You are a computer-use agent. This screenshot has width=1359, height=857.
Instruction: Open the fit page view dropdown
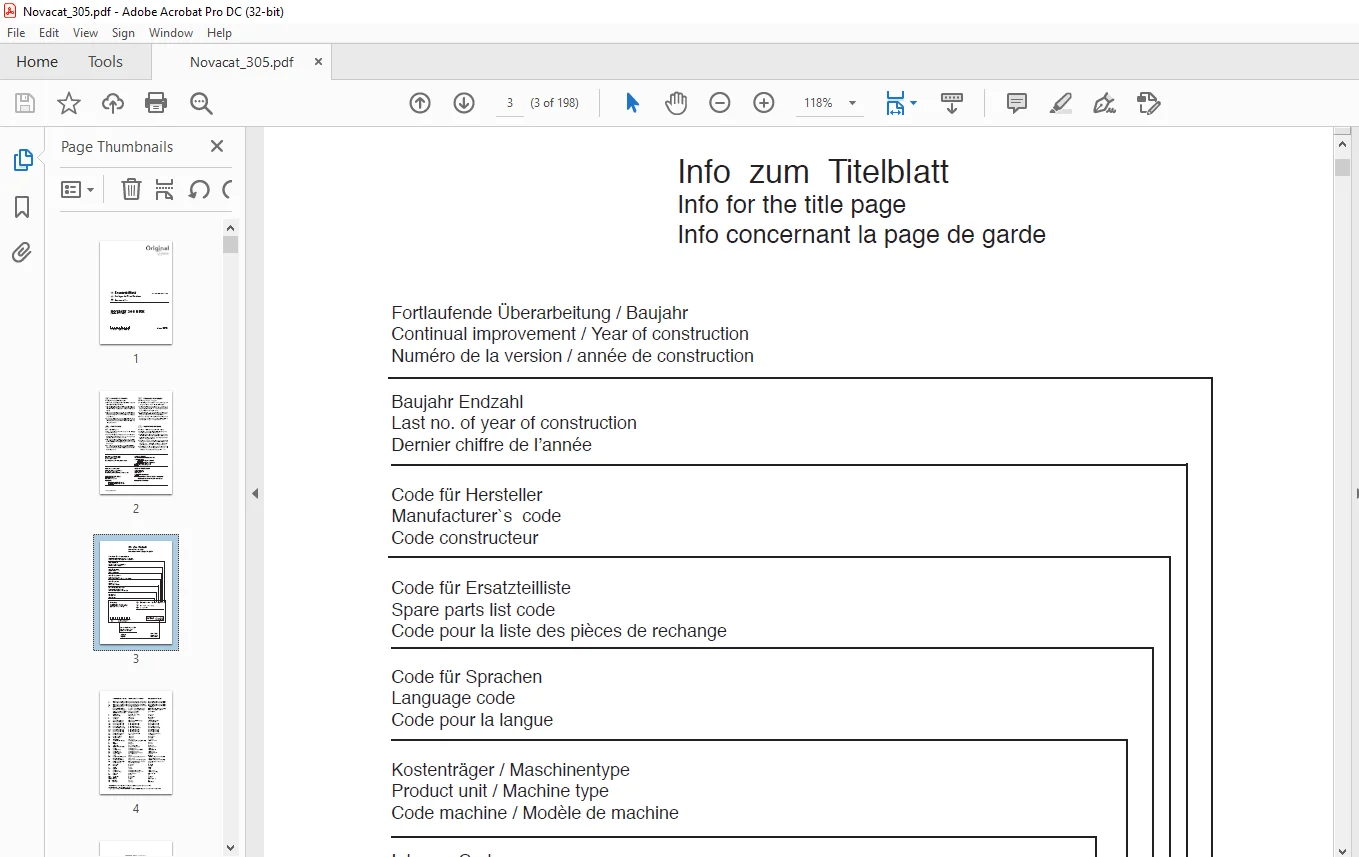900,103
